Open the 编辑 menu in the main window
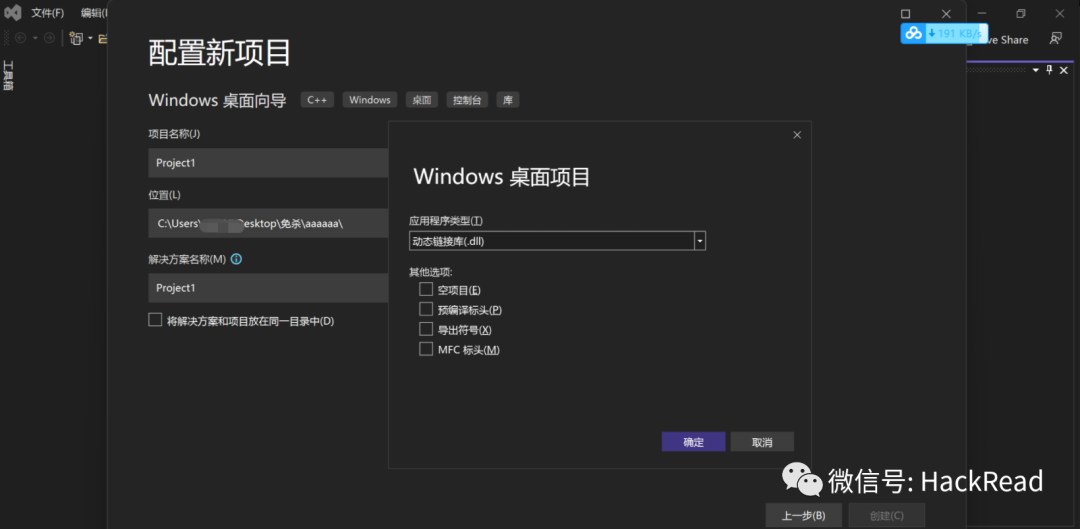The image size is (1080, 529). pyautogui.click(x=92, y=13)
